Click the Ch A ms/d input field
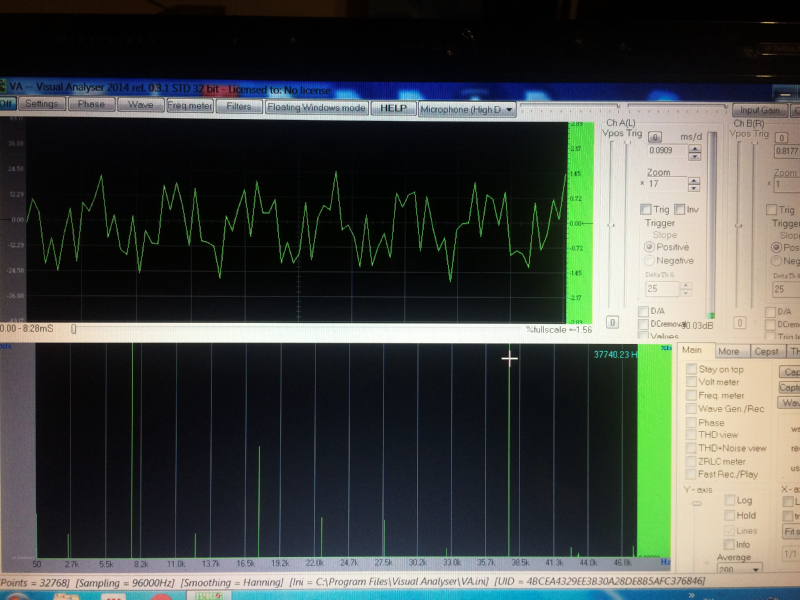This screenshot has height=600, width=800. click(666, 151)
